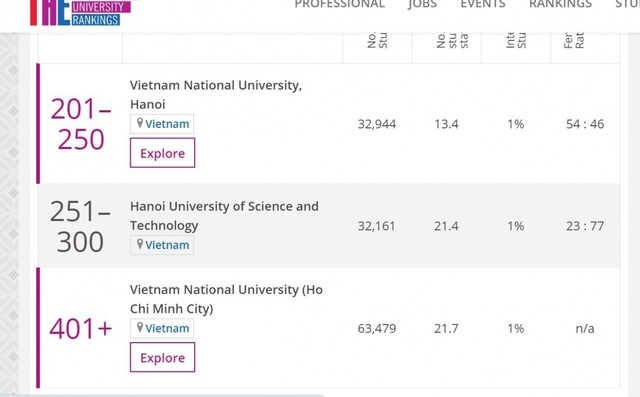This screenshot has width=640, height=397.
Task: Click location pin icon under Hanoi University of Science and Technology
Action: click(x=140, y=244)
